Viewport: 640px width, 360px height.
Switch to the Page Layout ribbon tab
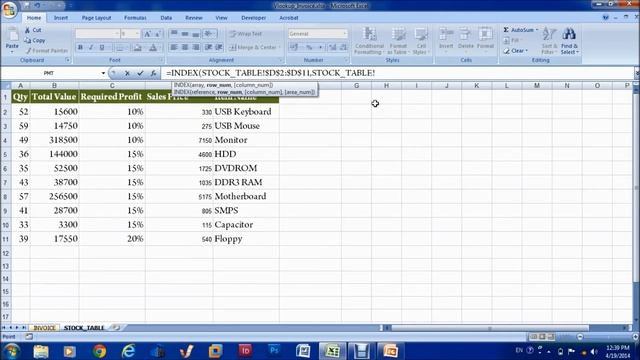click(x=96, y=18)
